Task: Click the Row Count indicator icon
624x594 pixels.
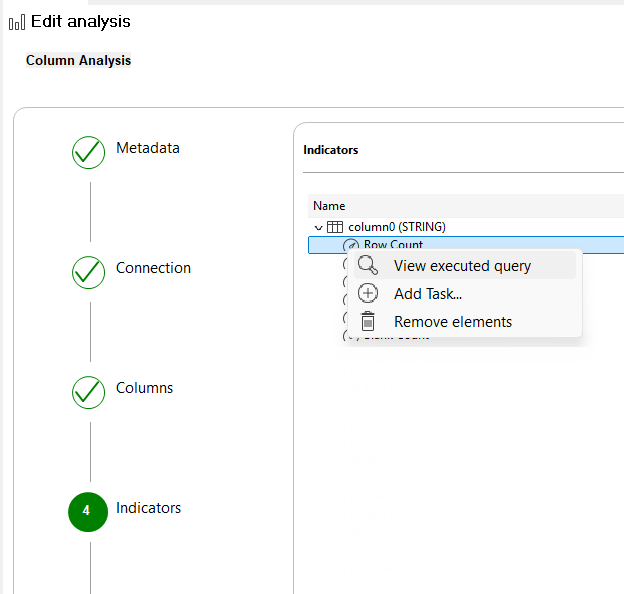Action: pyautogui.click(x=351, y=245)
